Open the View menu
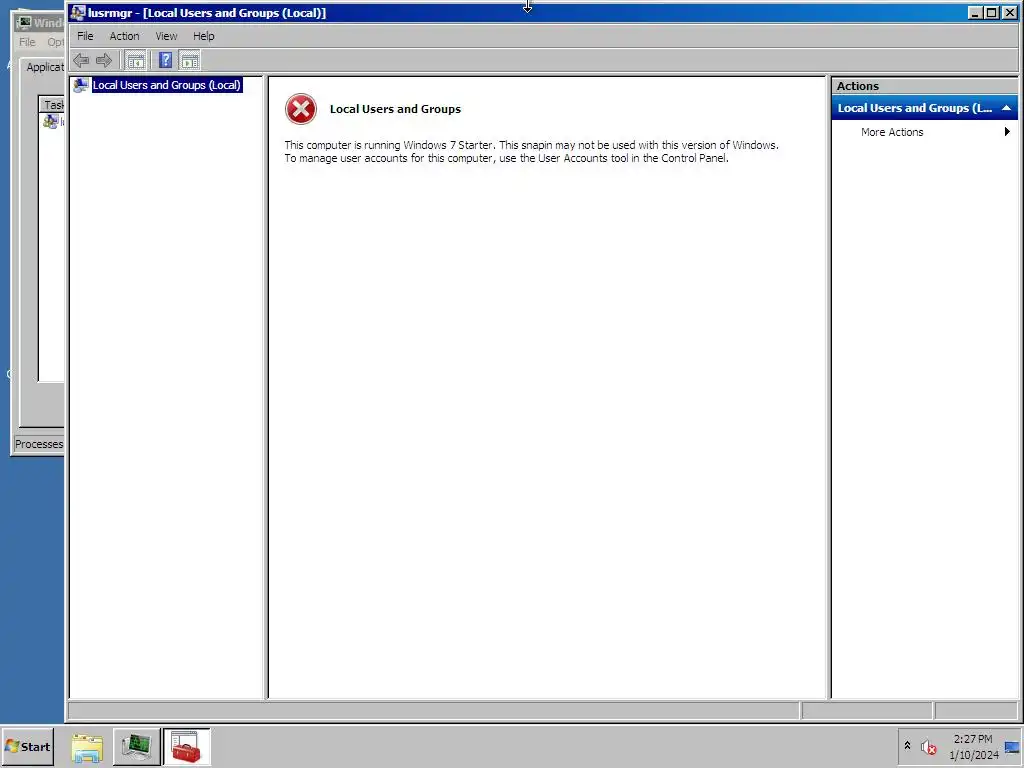This screenshot has width=1024, height=768. click(x=166, y=36)
